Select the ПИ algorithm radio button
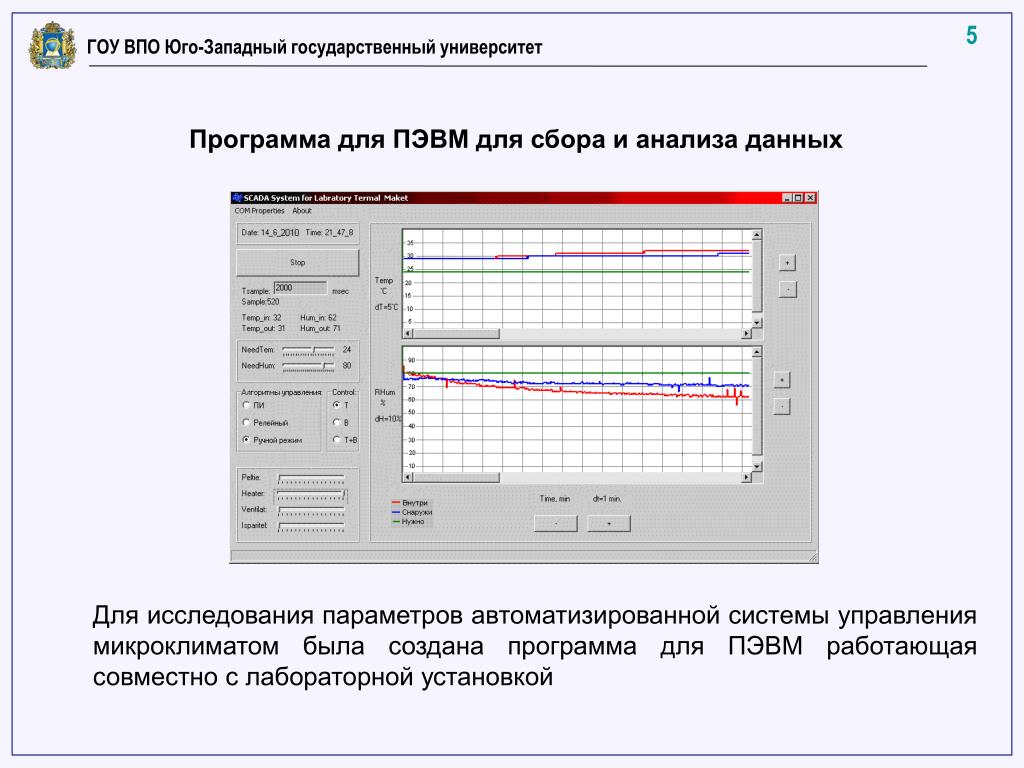Viewport: 1024px width, 768px height. (246, 406)
